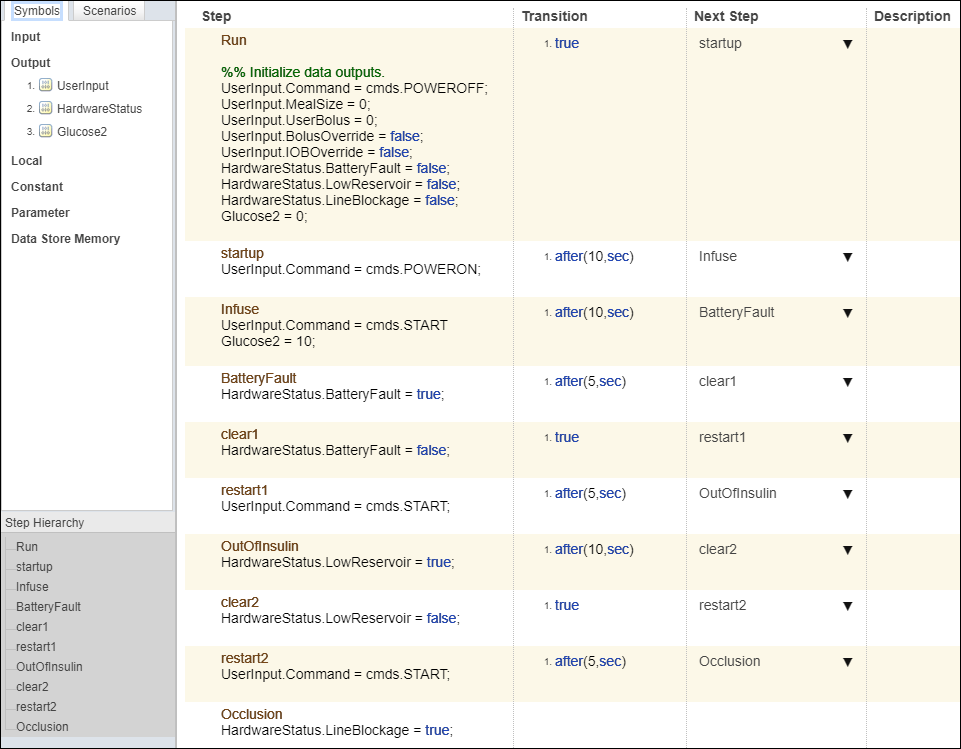Select the HardwareStatus output symbol icon
Viewport: 961px width, 749px height.
[x=46, y=108]
